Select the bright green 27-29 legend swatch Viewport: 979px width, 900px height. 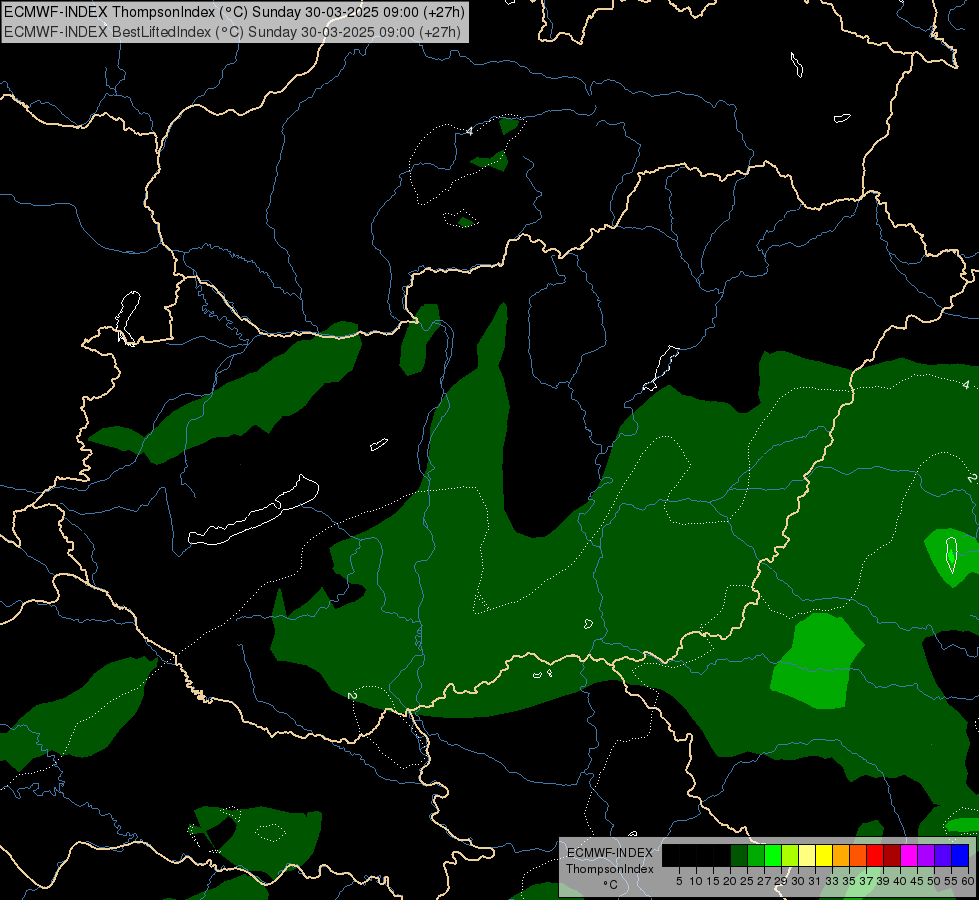point(773,855)
